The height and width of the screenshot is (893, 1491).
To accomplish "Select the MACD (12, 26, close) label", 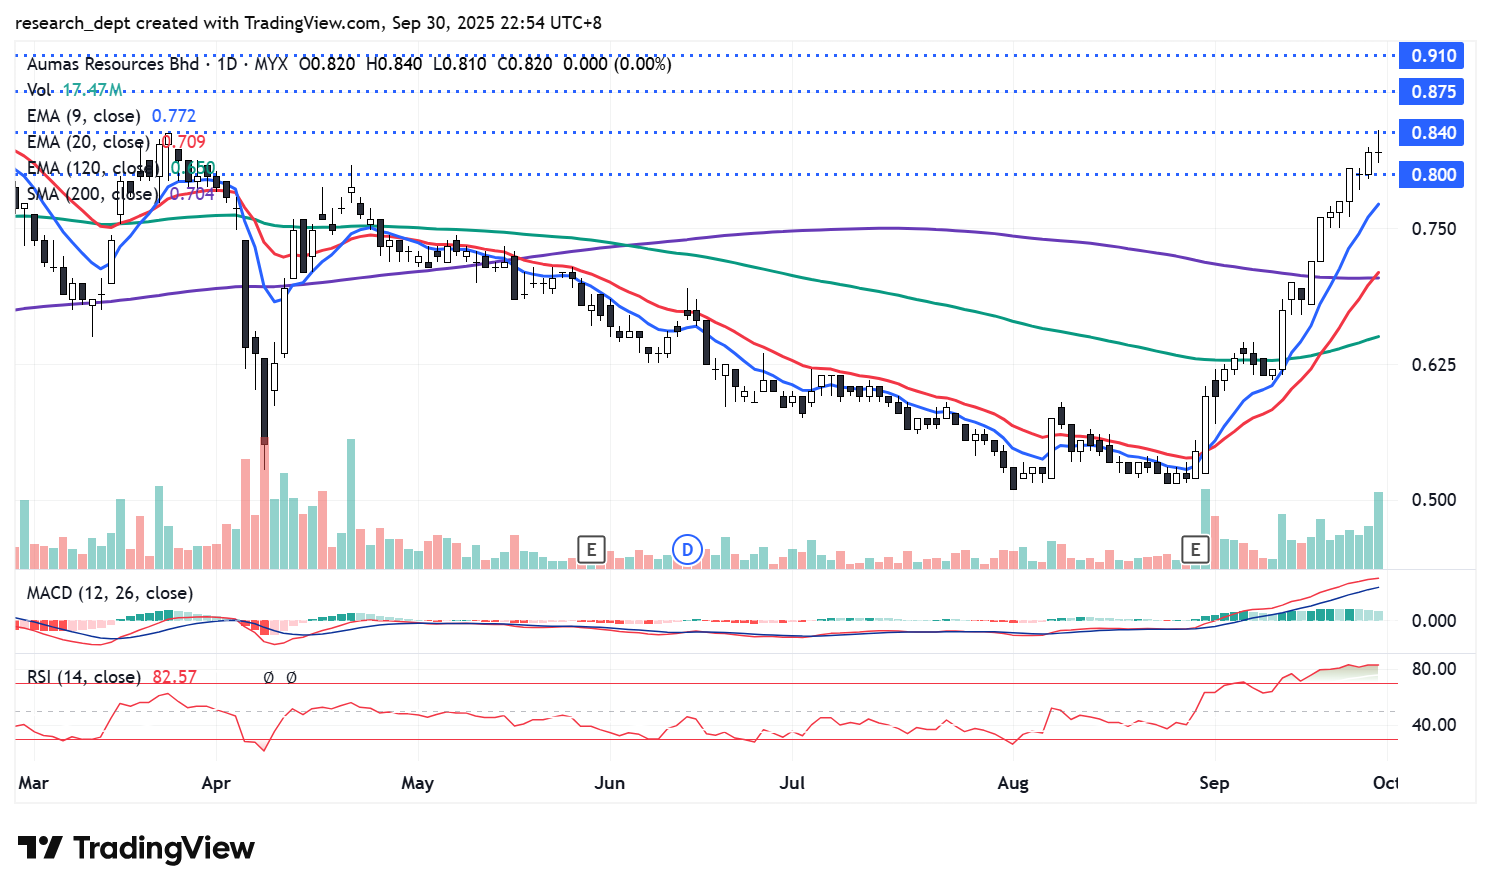I will pyautogui.click(x=110, y=593).
